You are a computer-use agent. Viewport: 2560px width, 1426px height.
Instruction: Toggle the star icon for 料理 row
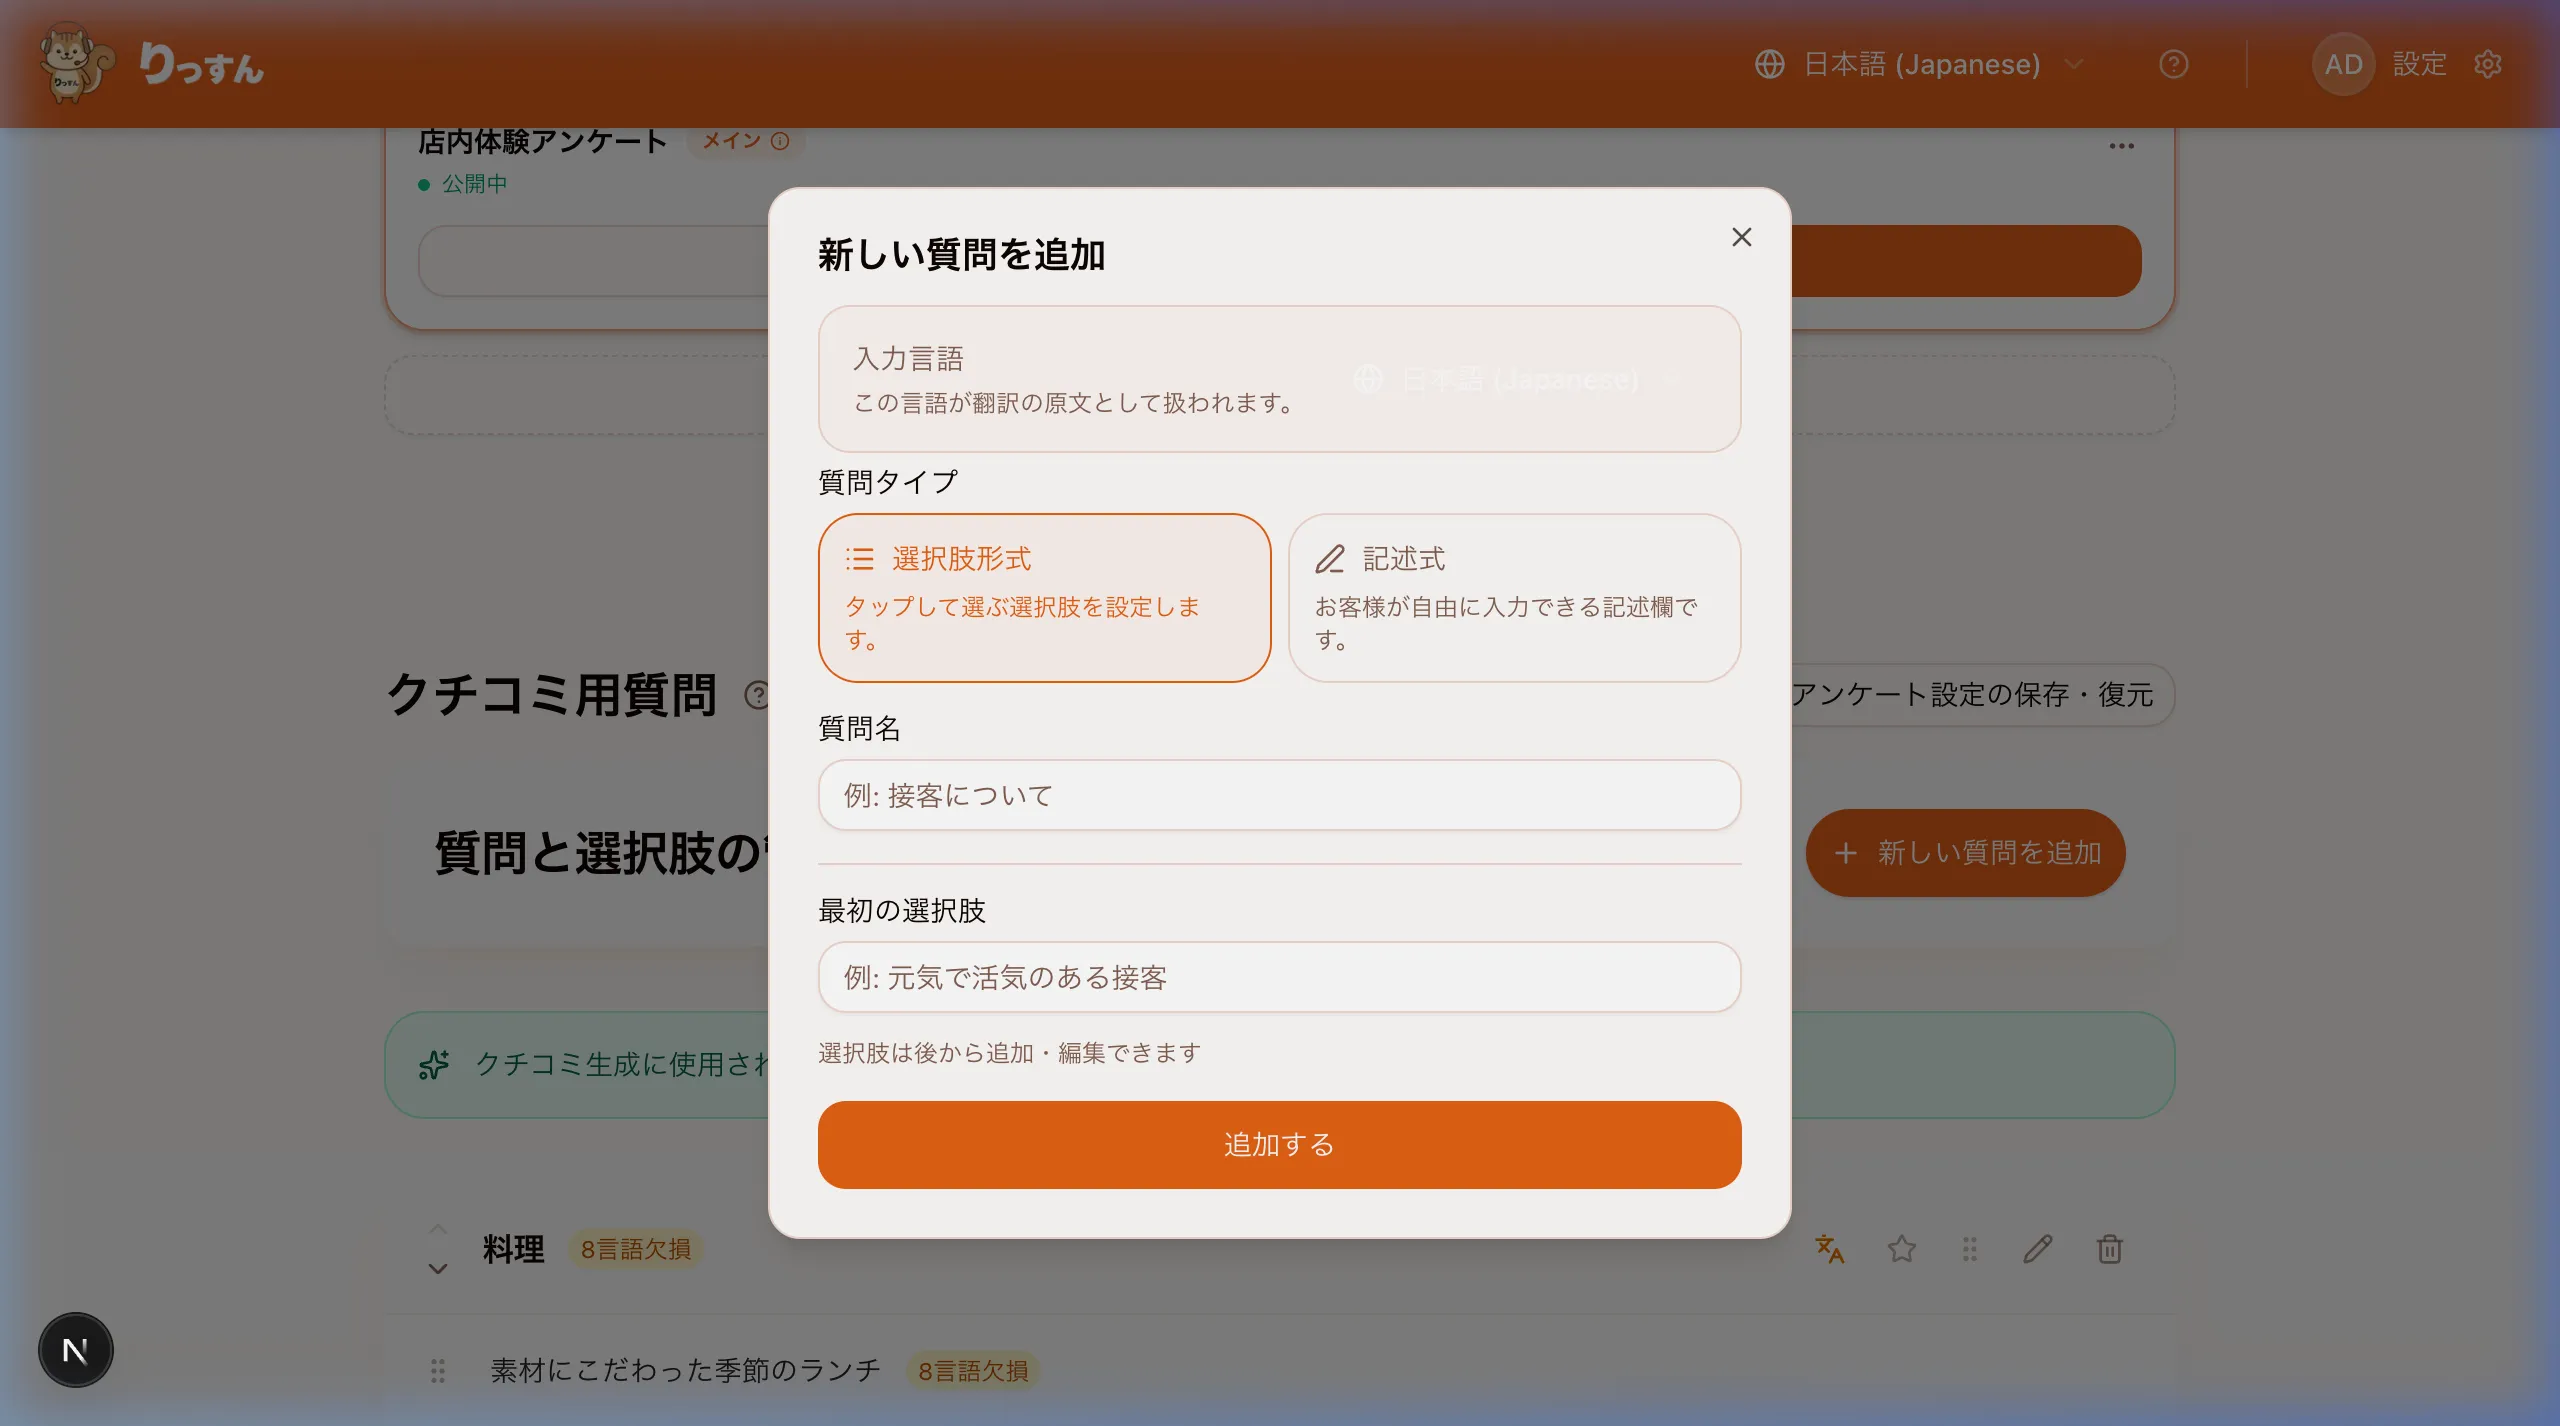pos(1901,1249)
